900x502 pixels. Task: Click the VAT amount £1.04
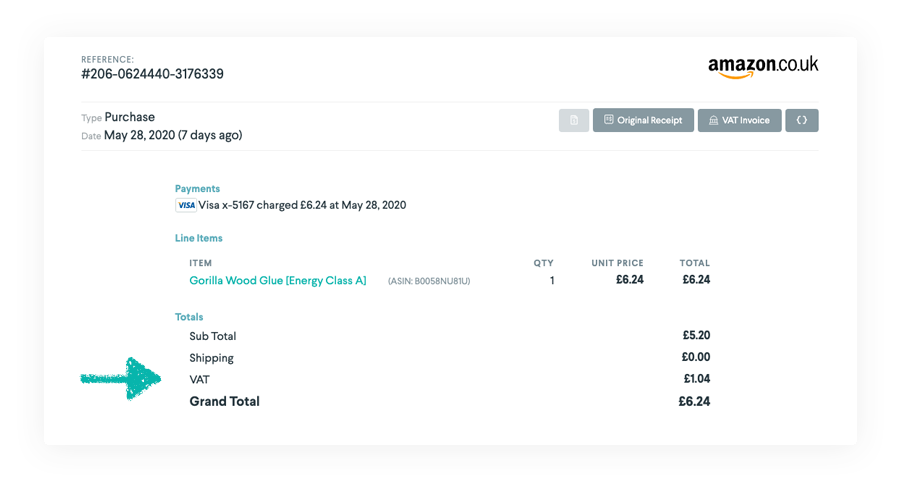[696, 379]
